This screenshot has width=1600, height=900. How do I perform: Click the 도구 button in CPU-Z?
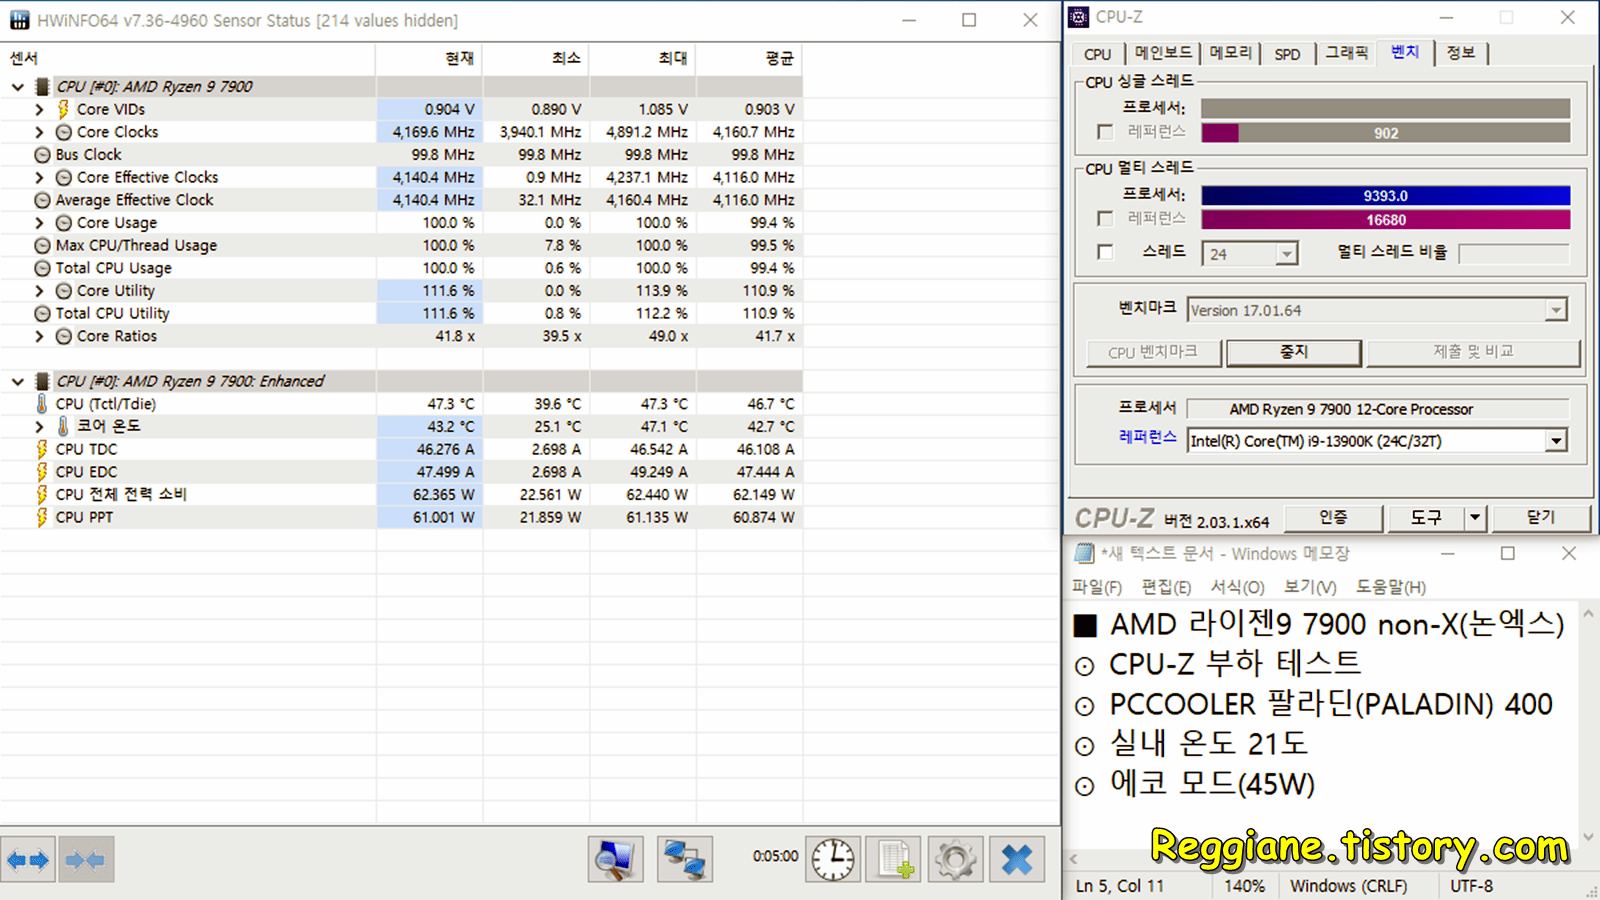(x=1426, y=517)
